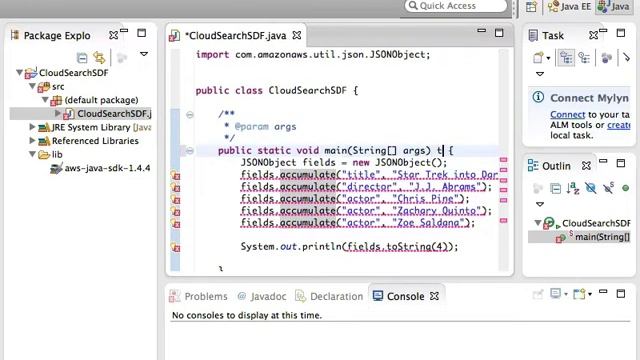Click bottom overview ruler error mark
640x360 pixels.
pyautogui.click(x=504, y=220)
